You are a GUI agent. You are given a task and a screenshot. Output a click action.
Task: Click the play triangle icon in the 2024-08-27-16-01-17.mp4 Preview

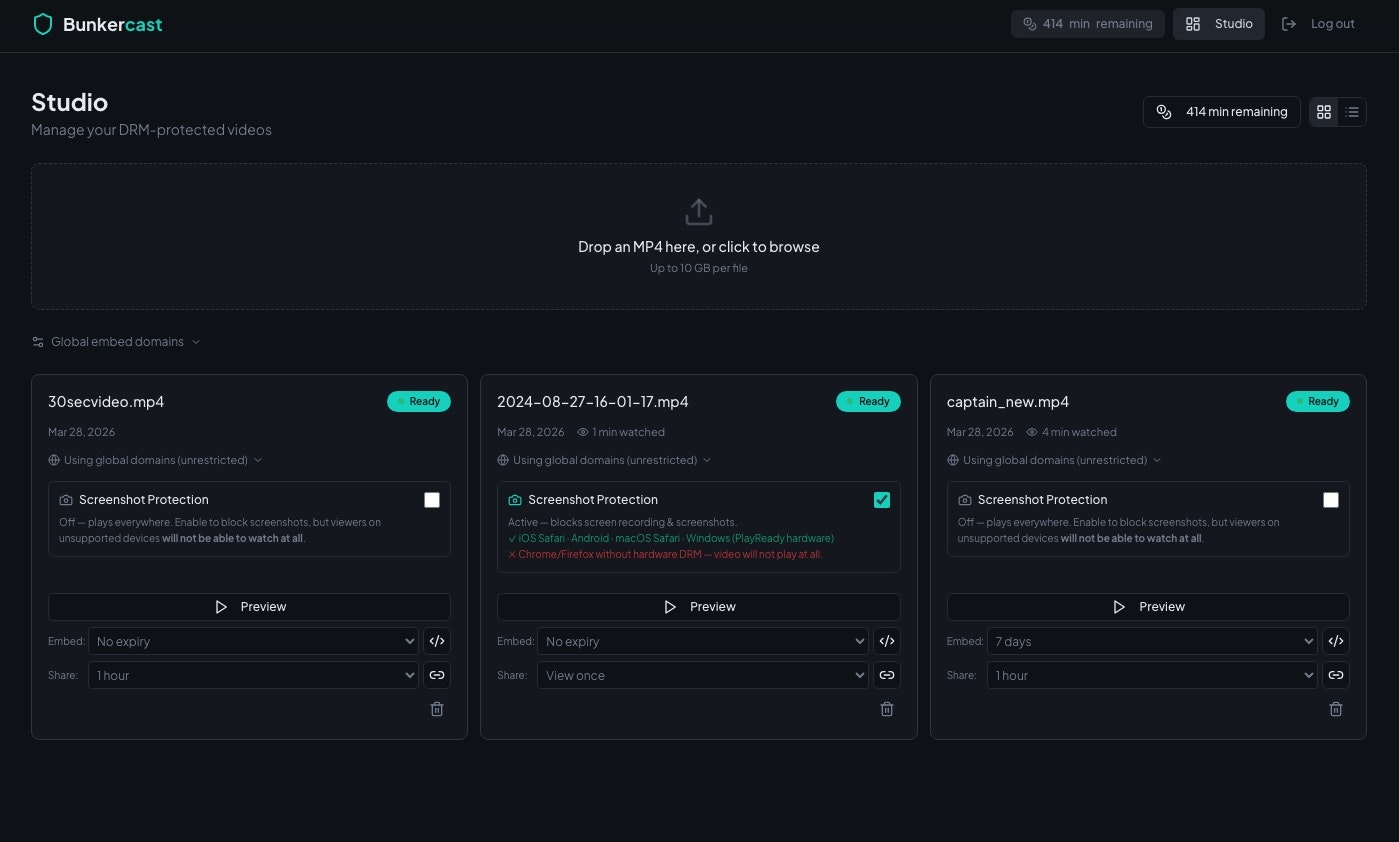[671, 607]
